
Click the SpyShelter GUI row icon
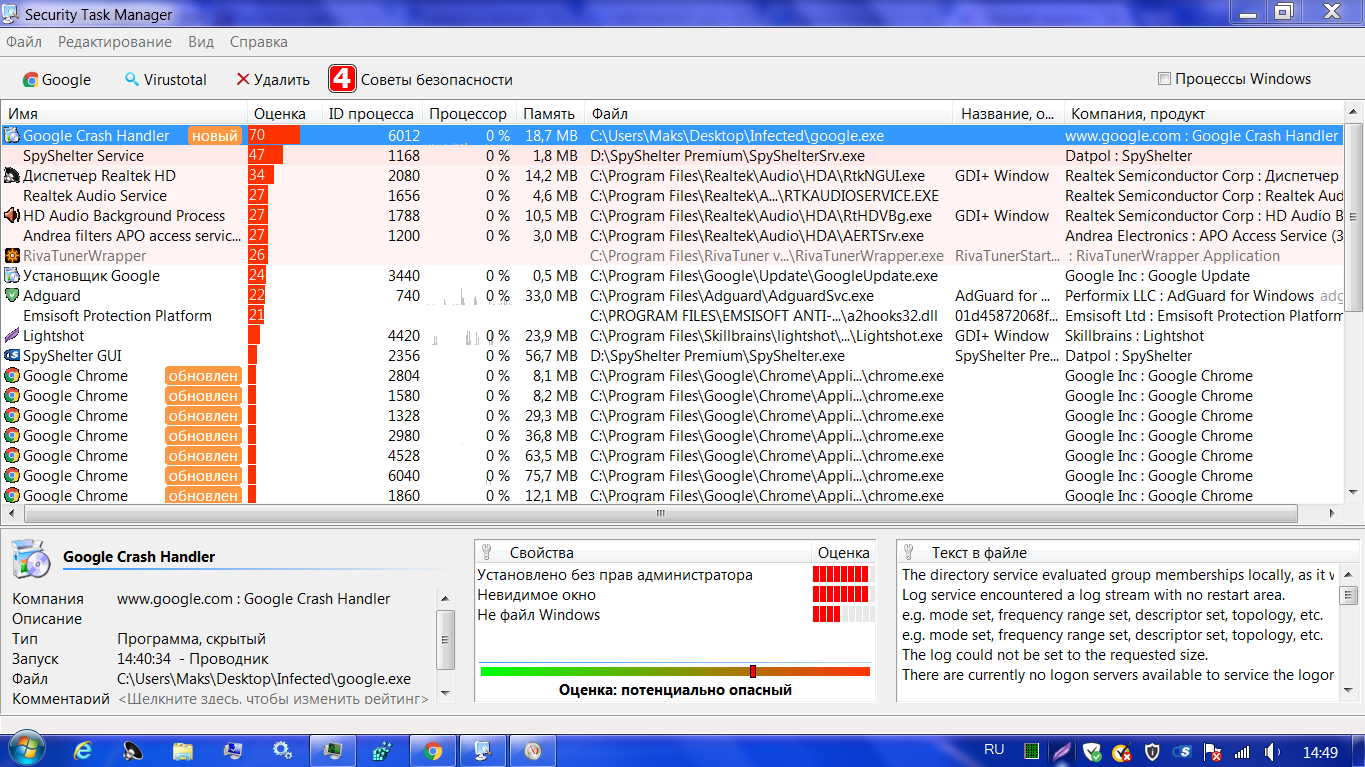coord(12,356)
